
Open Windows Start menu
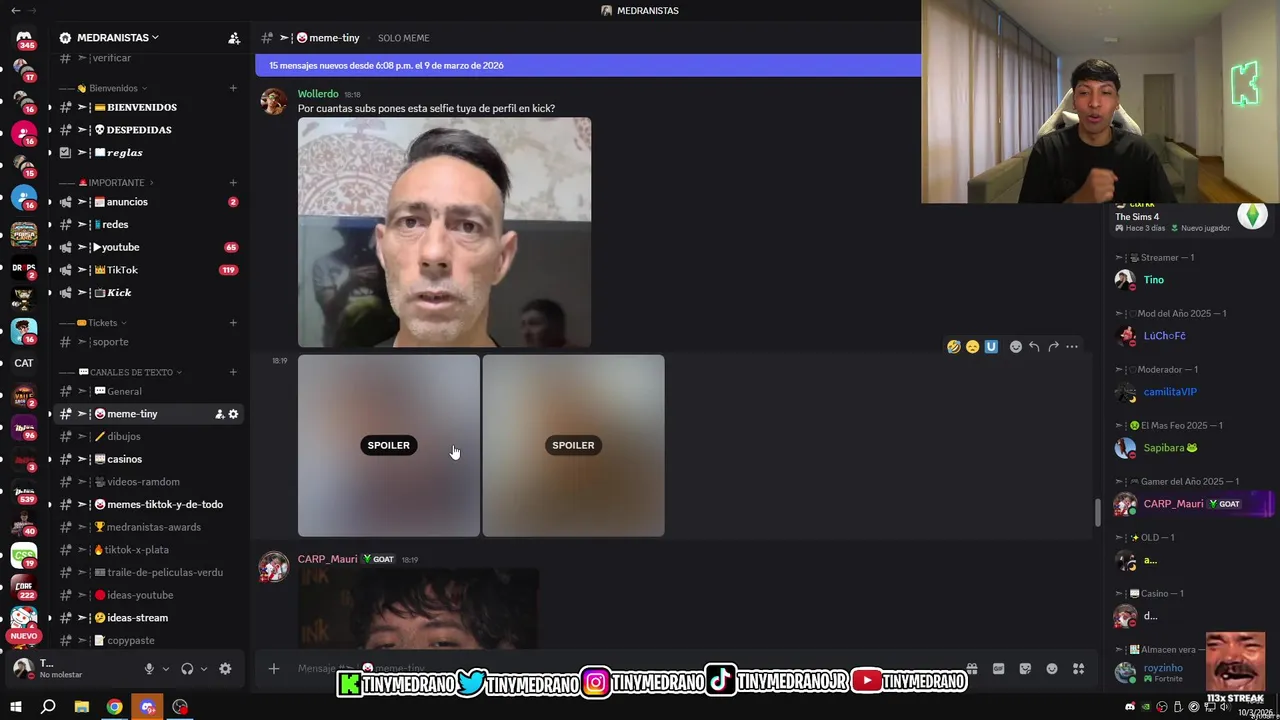(16, 707)
